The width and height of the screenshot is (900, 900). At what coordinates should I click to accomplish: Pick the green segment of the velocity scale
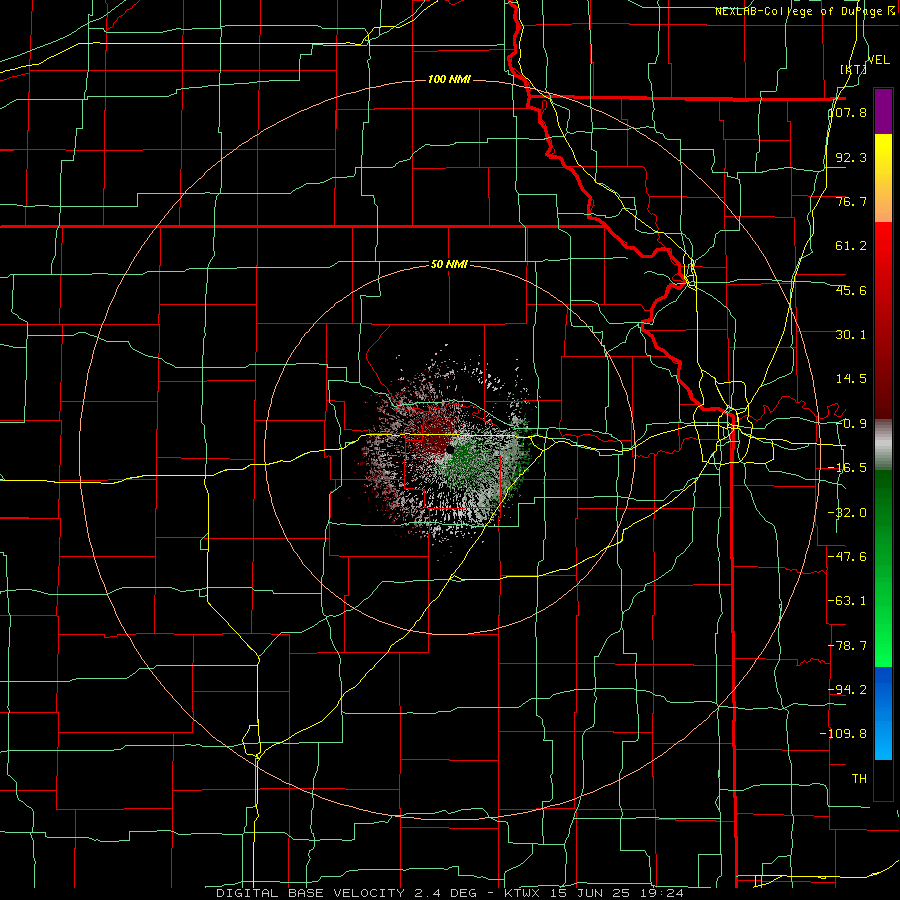click(883, 568)
